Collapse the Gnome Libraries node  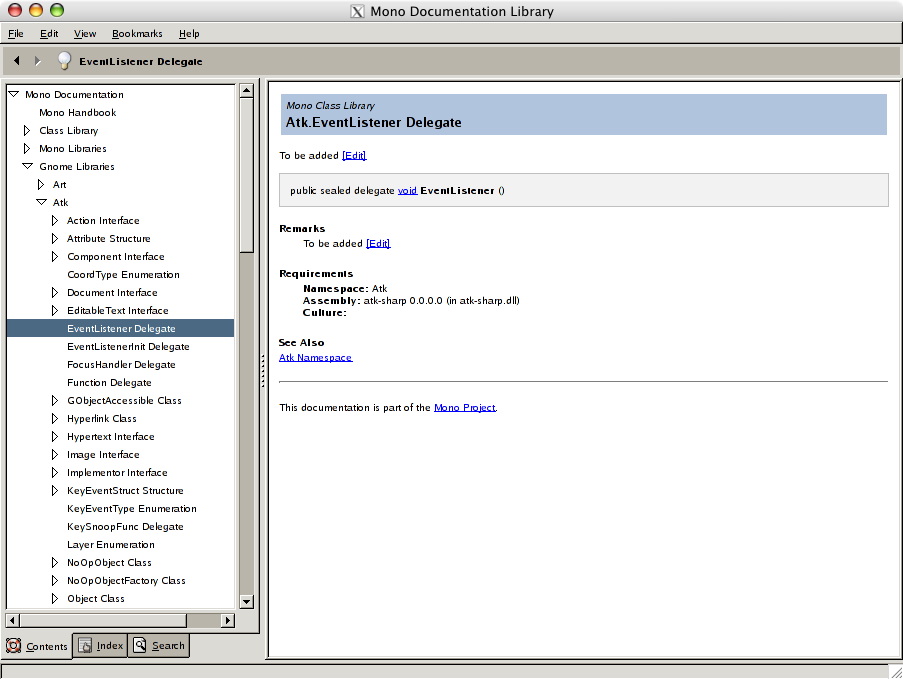click(x=27, y=166)
